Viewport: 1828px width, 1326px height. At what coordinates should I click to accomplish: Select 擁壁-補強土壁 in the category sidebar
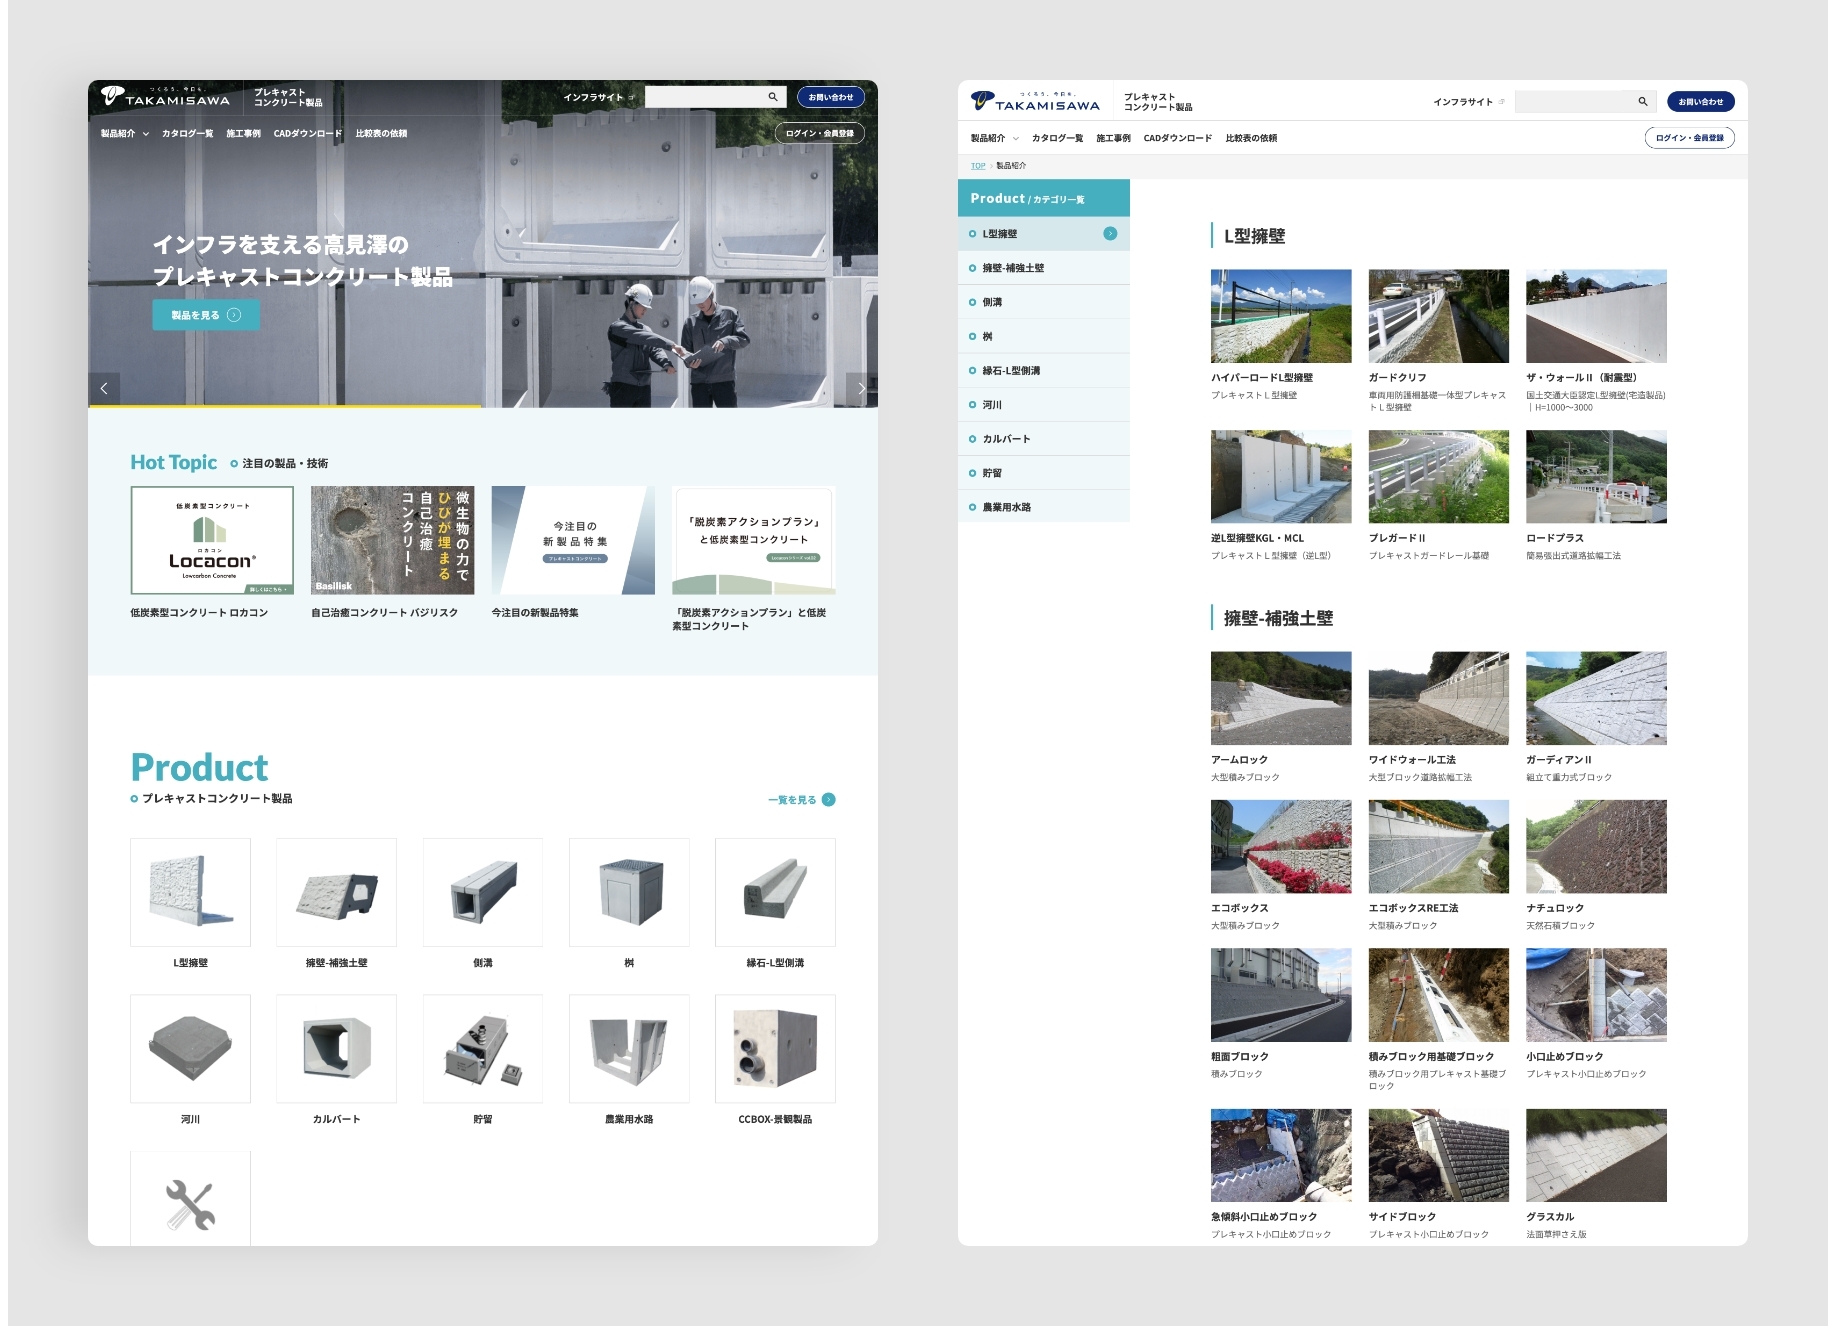pyautogui.click(x=1013, y=268)
